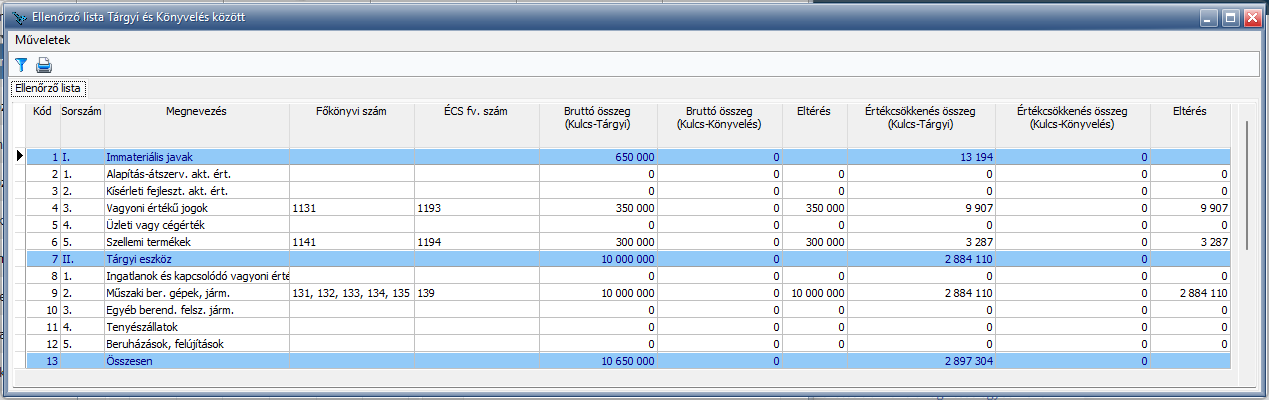The height and width of the screenshot is (400, 1269).
Task: Click the row indicator arrow at row 1
Action: pos(19,157)
